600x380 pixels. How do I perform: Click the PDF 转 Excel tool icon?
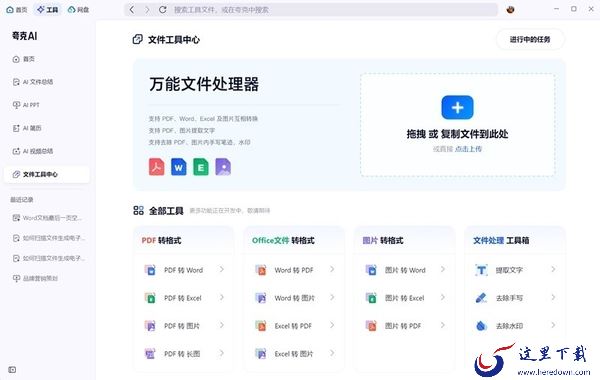pos(150,298)
